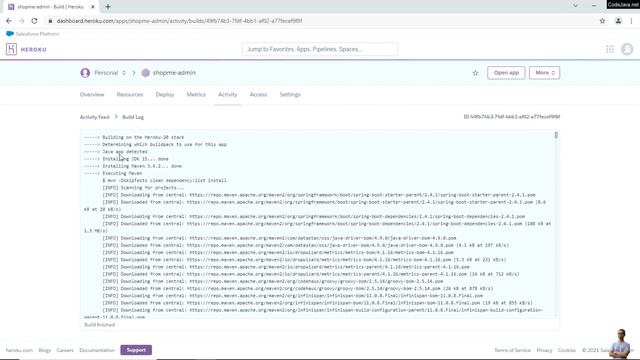
Task: Click the browser back arrow
Action: coord(9,21)
